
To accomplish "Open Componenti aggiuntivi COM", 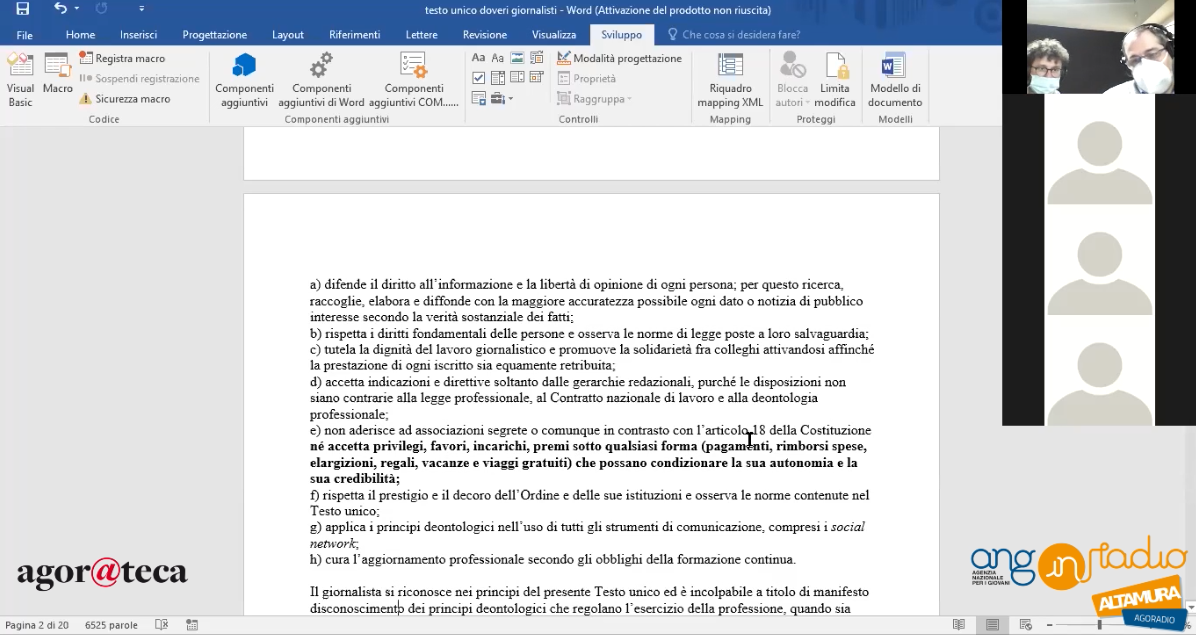I will [413, 80].
